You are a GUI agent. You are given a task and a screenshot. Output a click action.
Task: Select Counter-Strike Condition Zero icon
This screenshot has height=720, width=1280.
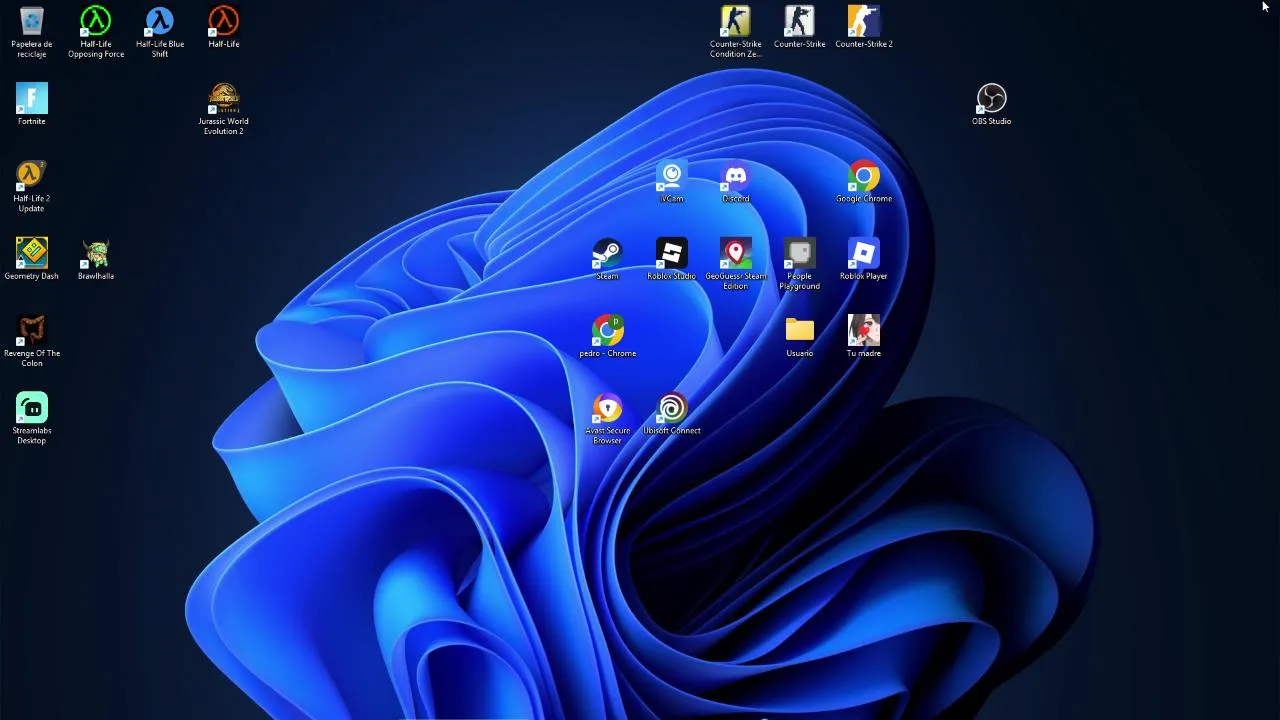pos(736,21)
